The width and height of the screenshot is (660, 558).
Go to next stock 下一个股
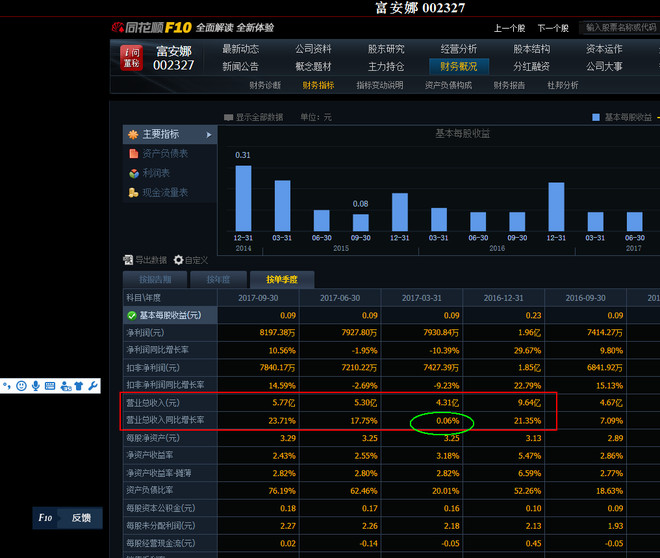[x=553, y=28]
